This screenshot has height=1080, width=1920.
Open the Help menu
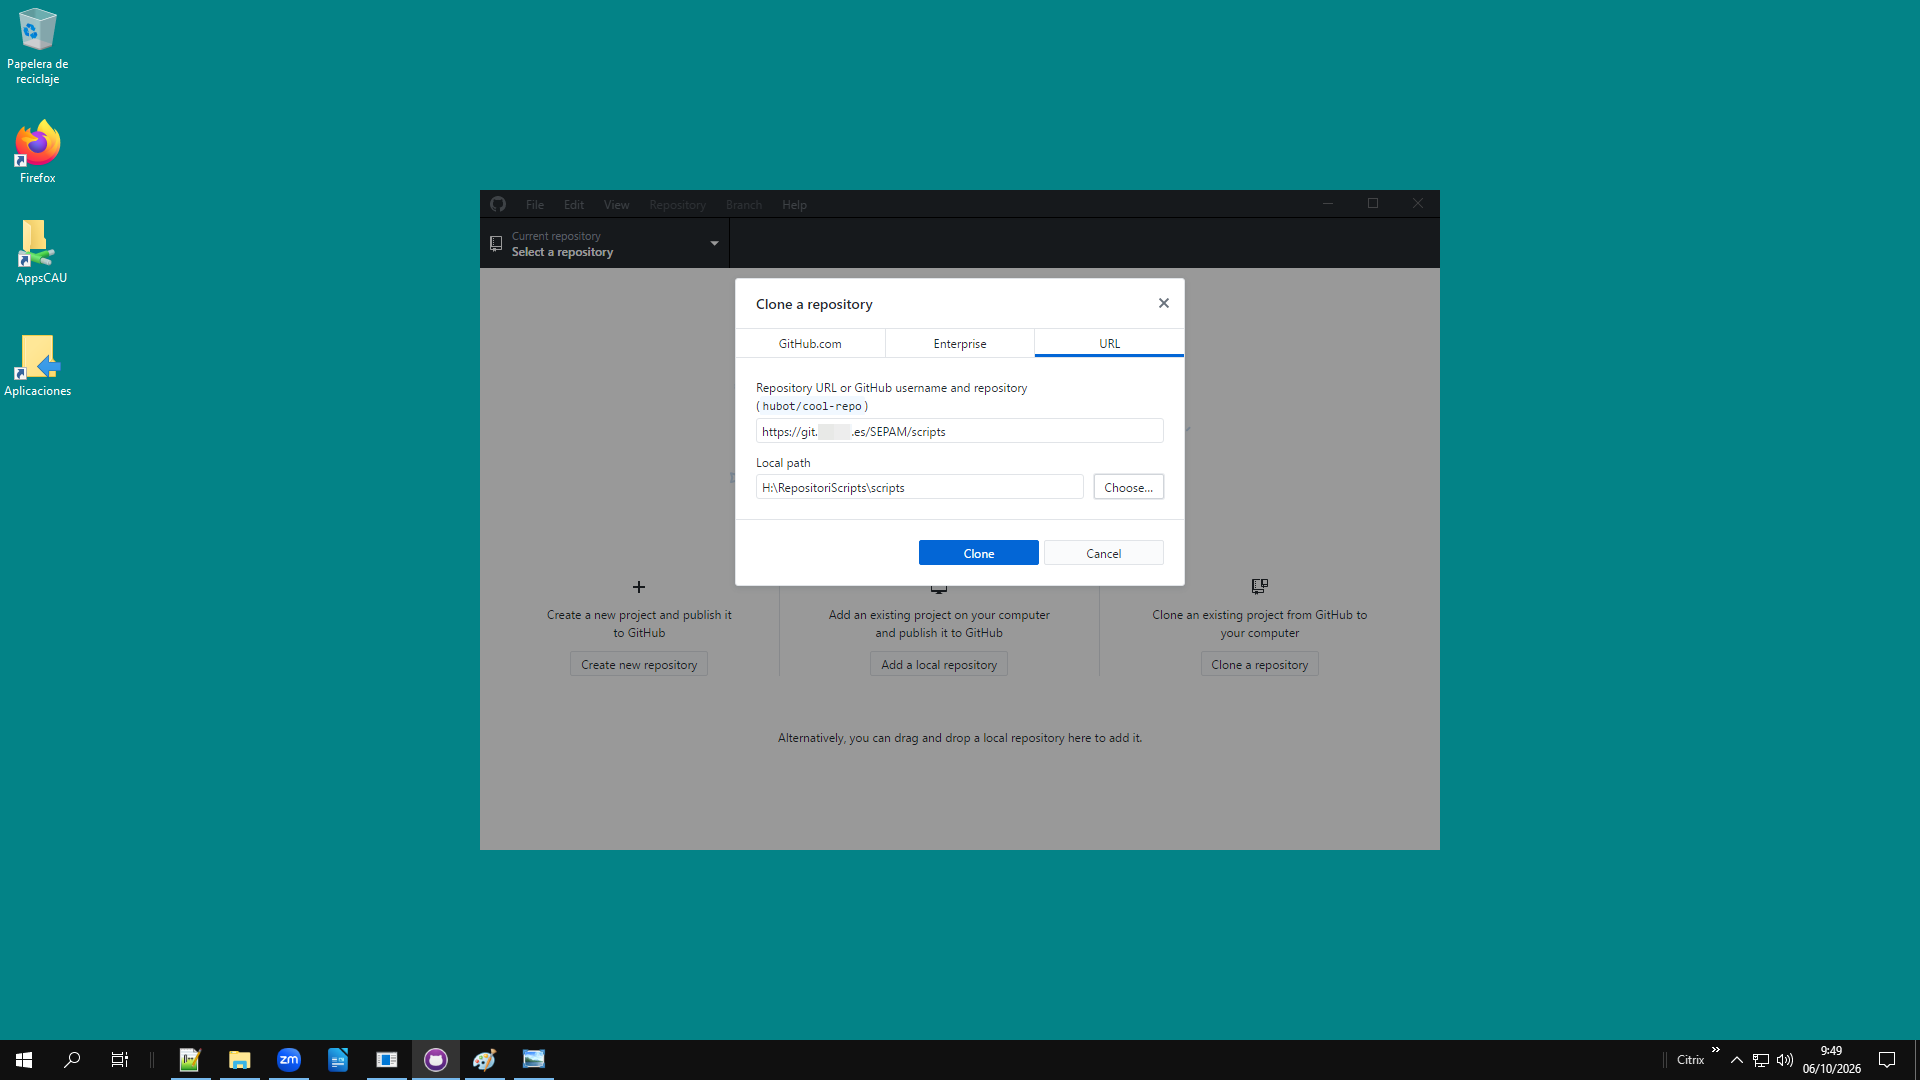(794, 204)
